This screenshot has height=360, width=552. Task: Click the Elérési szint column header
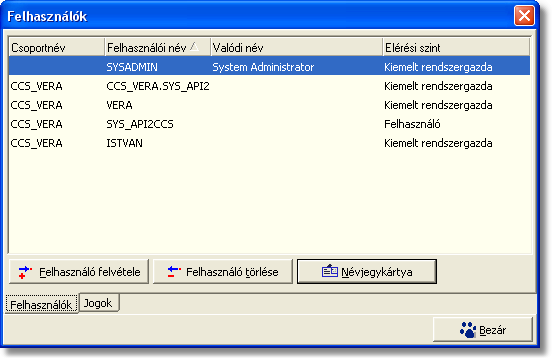(456, 48)
